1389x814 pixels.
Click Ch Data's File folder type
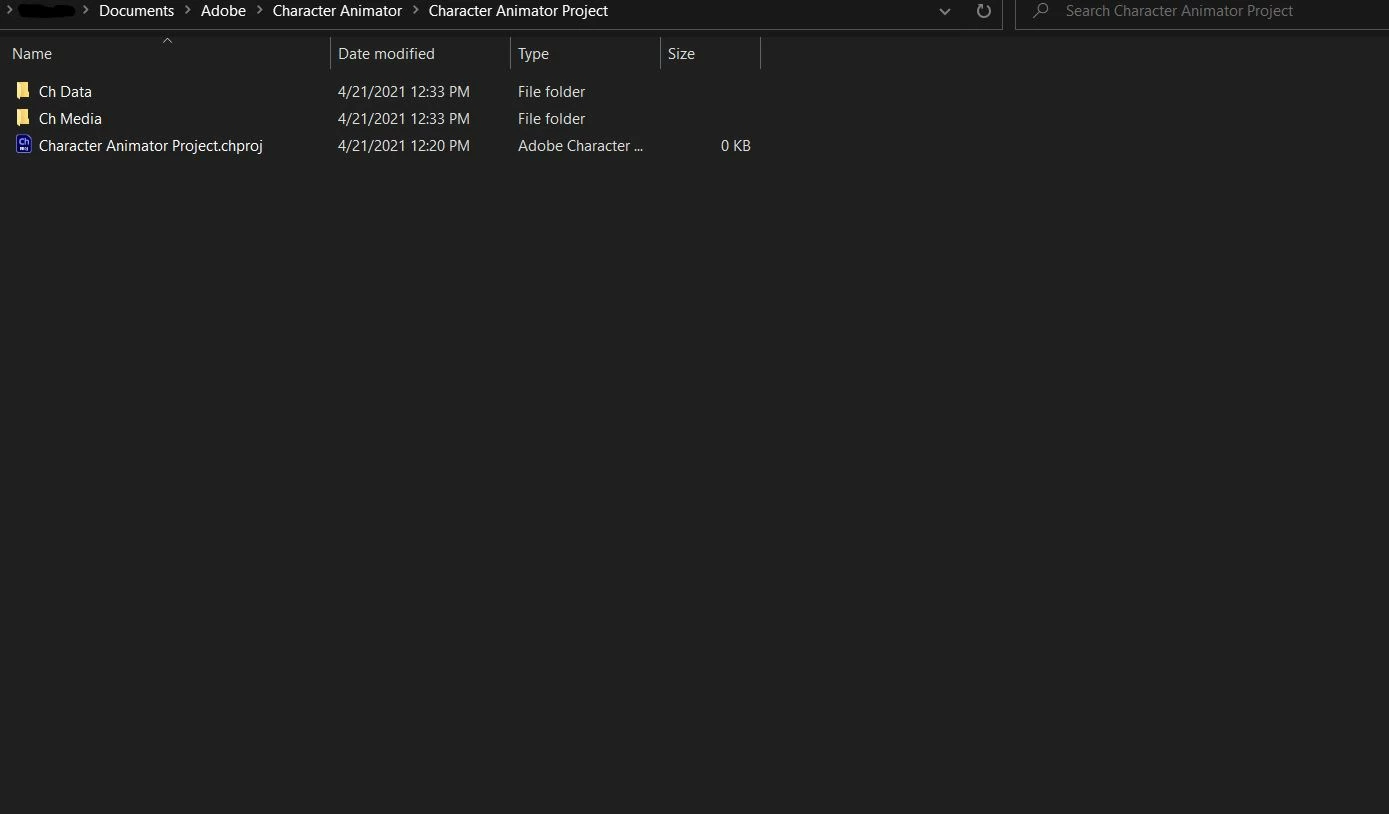tap(551, 91)
